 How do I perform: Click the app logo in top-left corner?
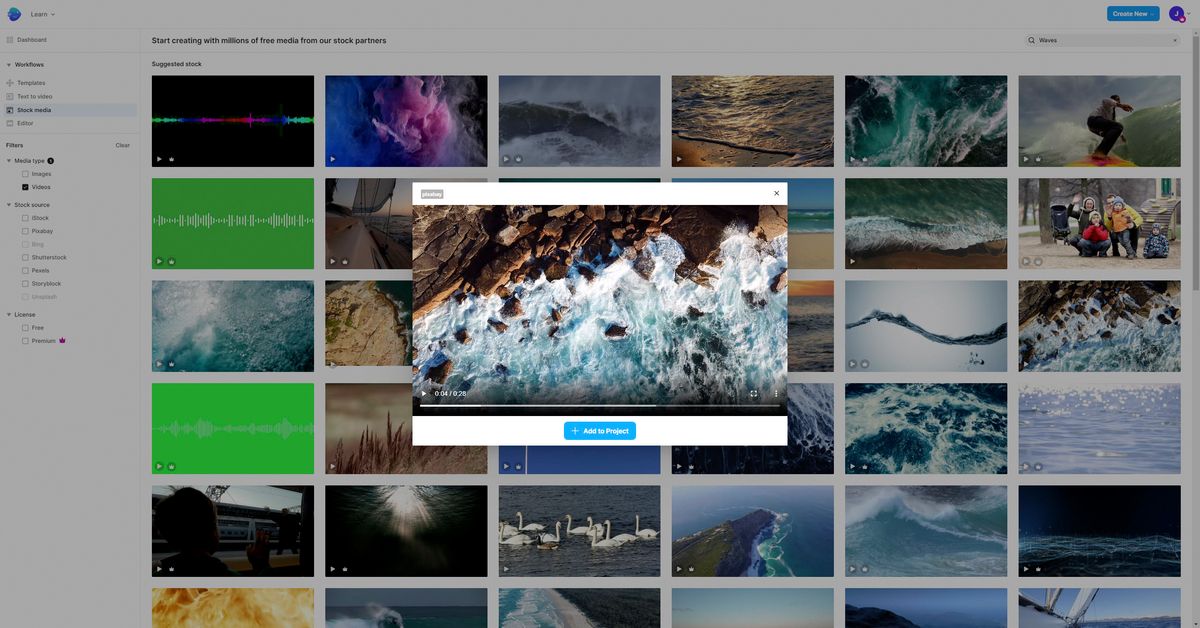(x=13, y=13)
